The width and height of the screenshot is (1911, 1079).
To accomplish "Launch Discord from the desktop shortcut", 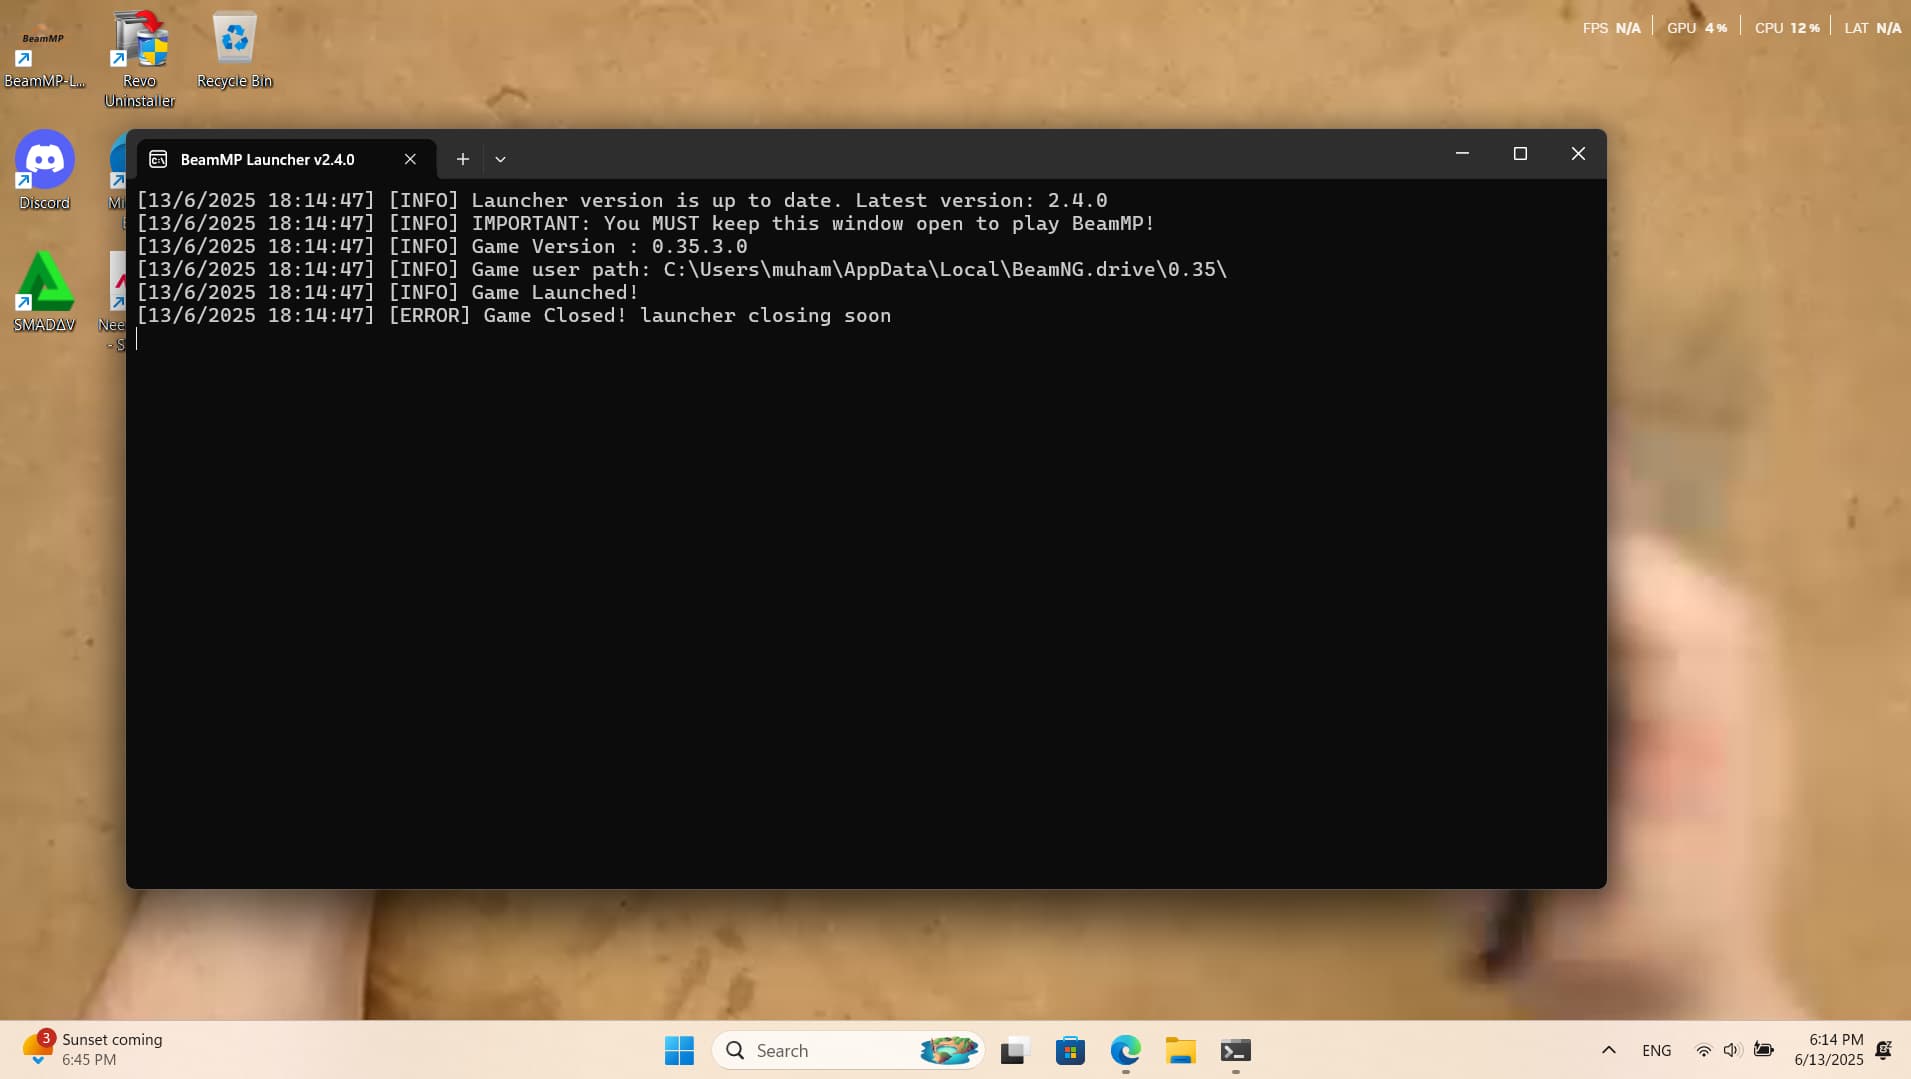I will 45,170.
